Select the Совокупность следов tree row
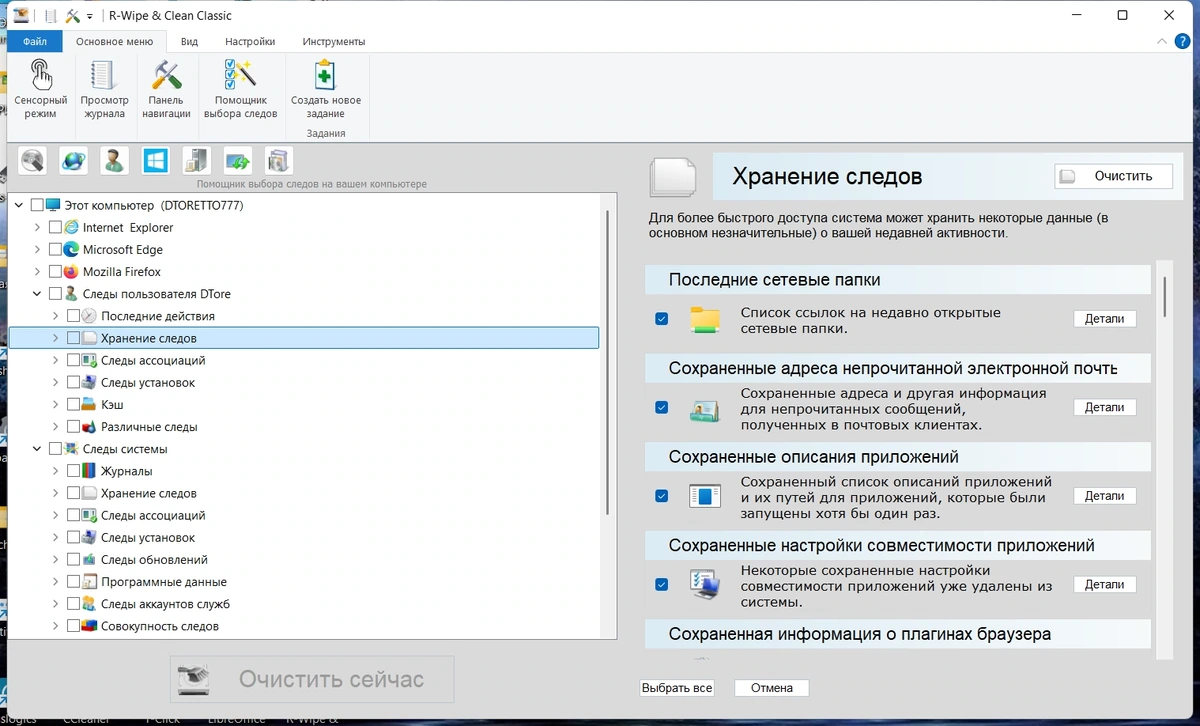This screenshot has height=726, width=1200. 303,626
